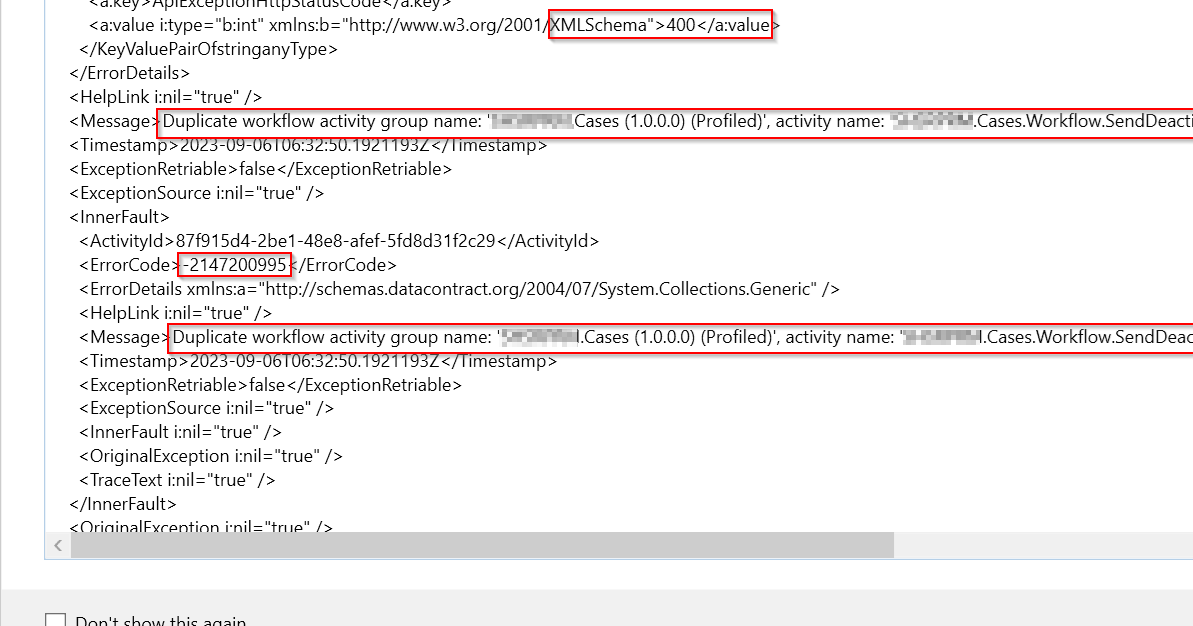
Task: Click the ErrorCode value -2147200995
Action: 235,265
